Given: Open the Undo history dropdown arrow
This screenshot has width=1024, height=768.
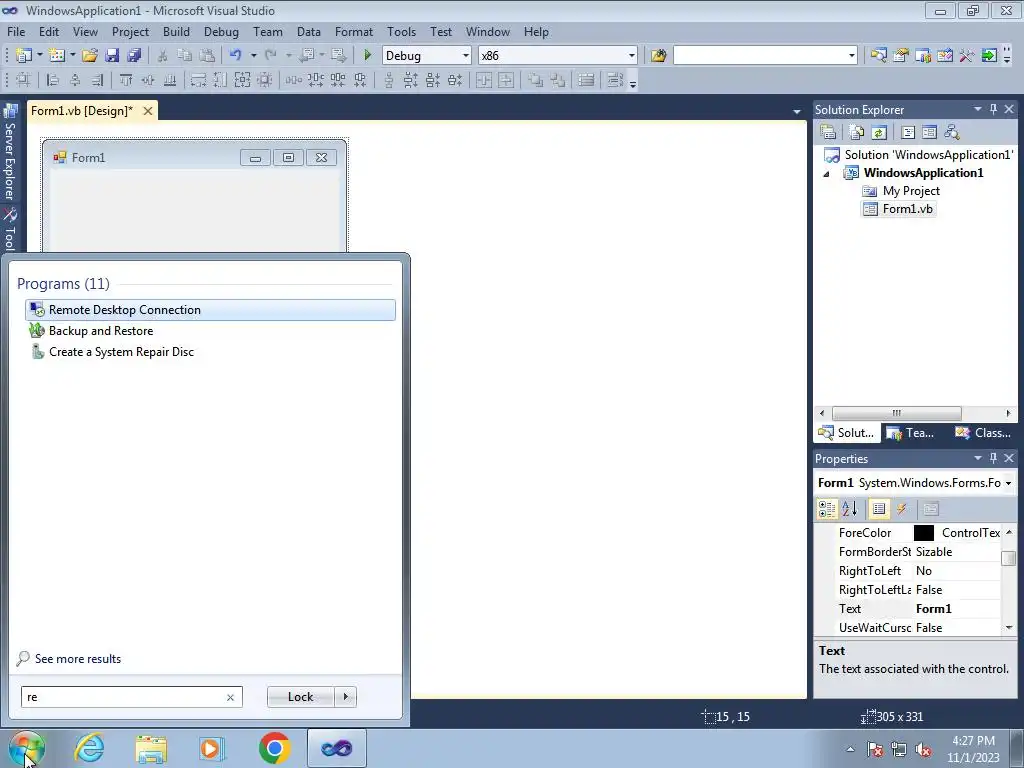Looking at the screenshot, I should [x=253, y=56].
